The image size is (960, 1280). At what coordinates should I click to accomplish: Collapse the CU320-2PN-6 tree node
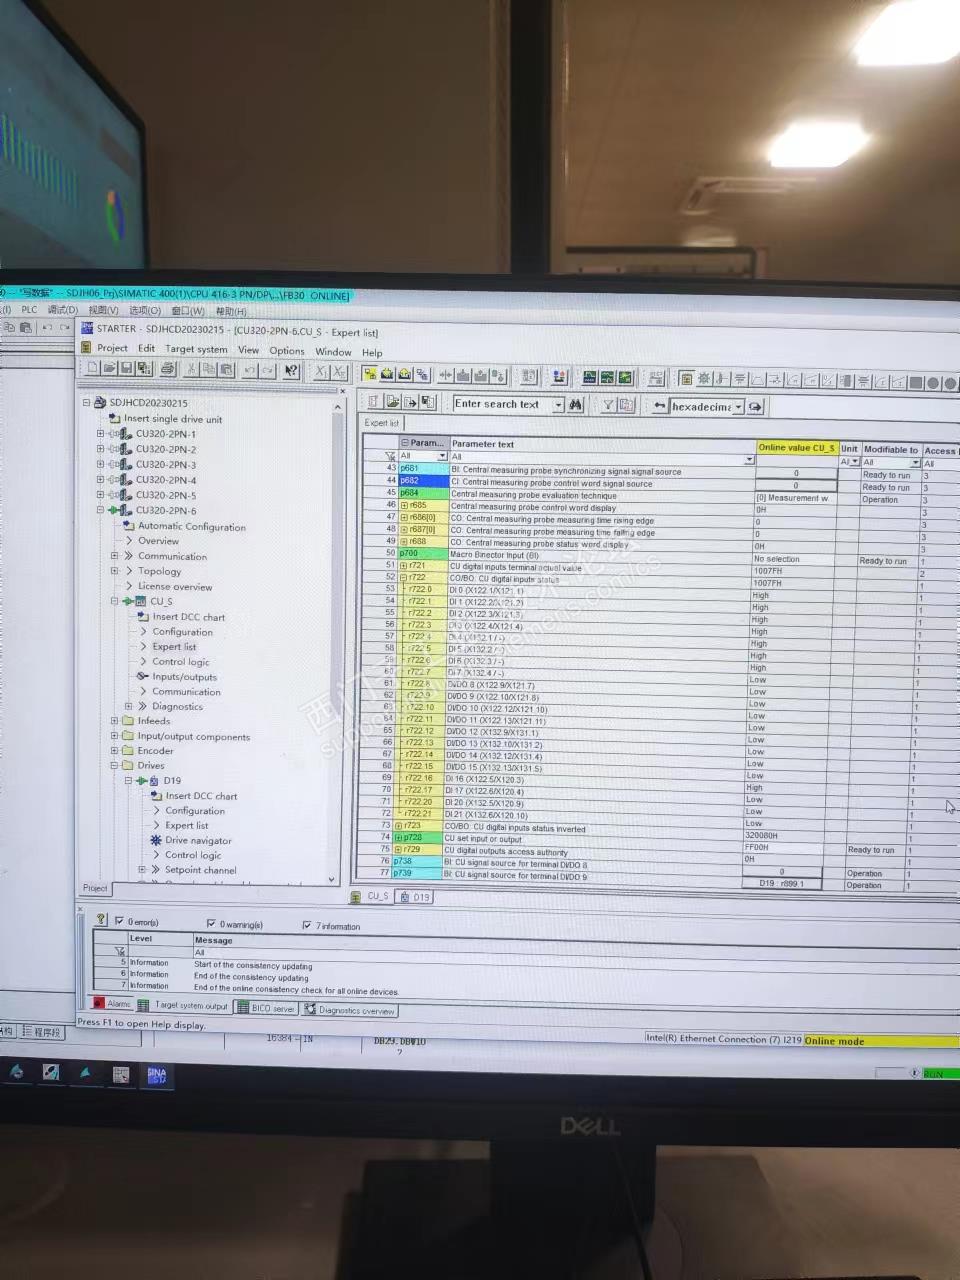pos(100,510)
